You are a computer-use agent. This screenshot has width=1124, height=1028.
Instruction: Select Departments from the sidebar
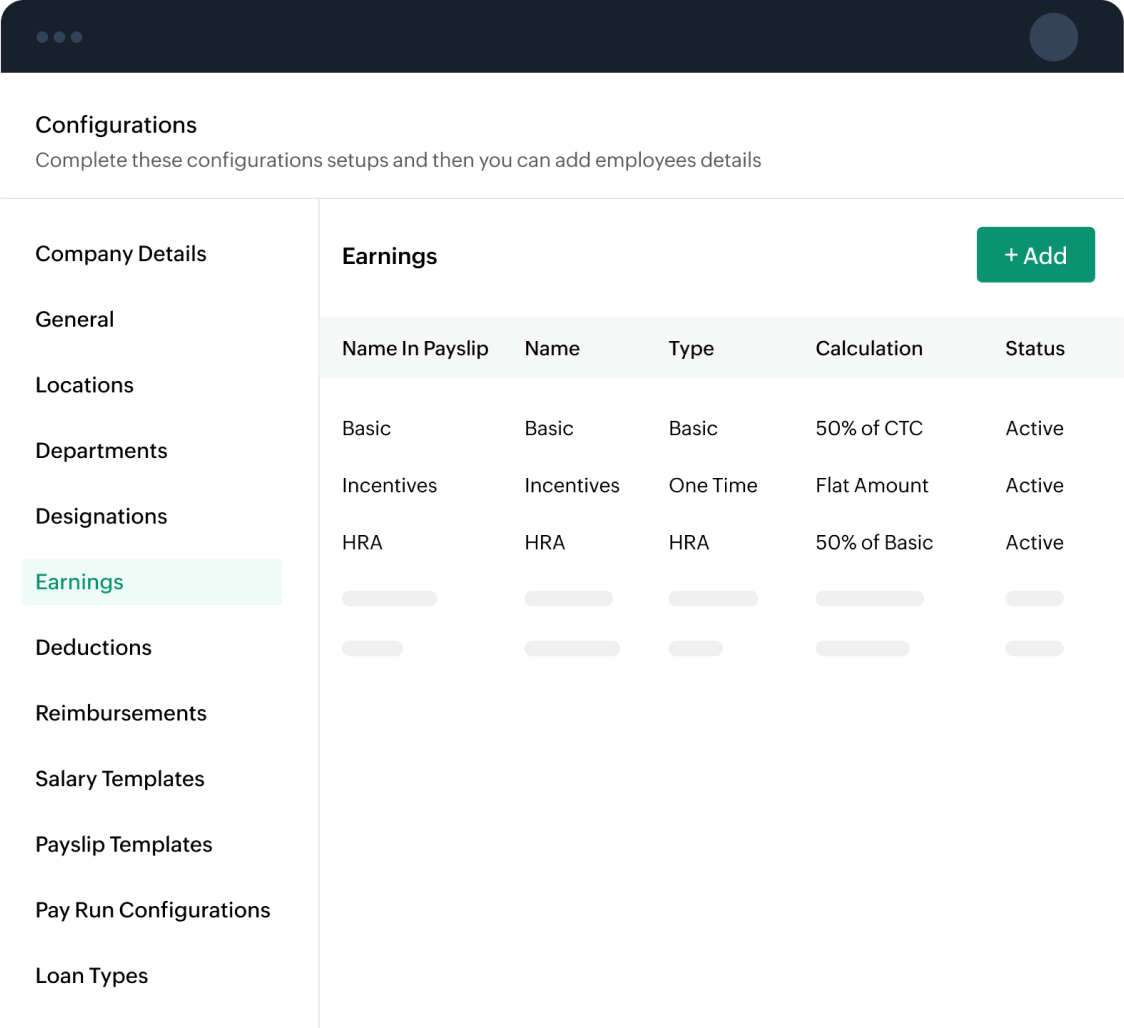[x=101, y=450]
